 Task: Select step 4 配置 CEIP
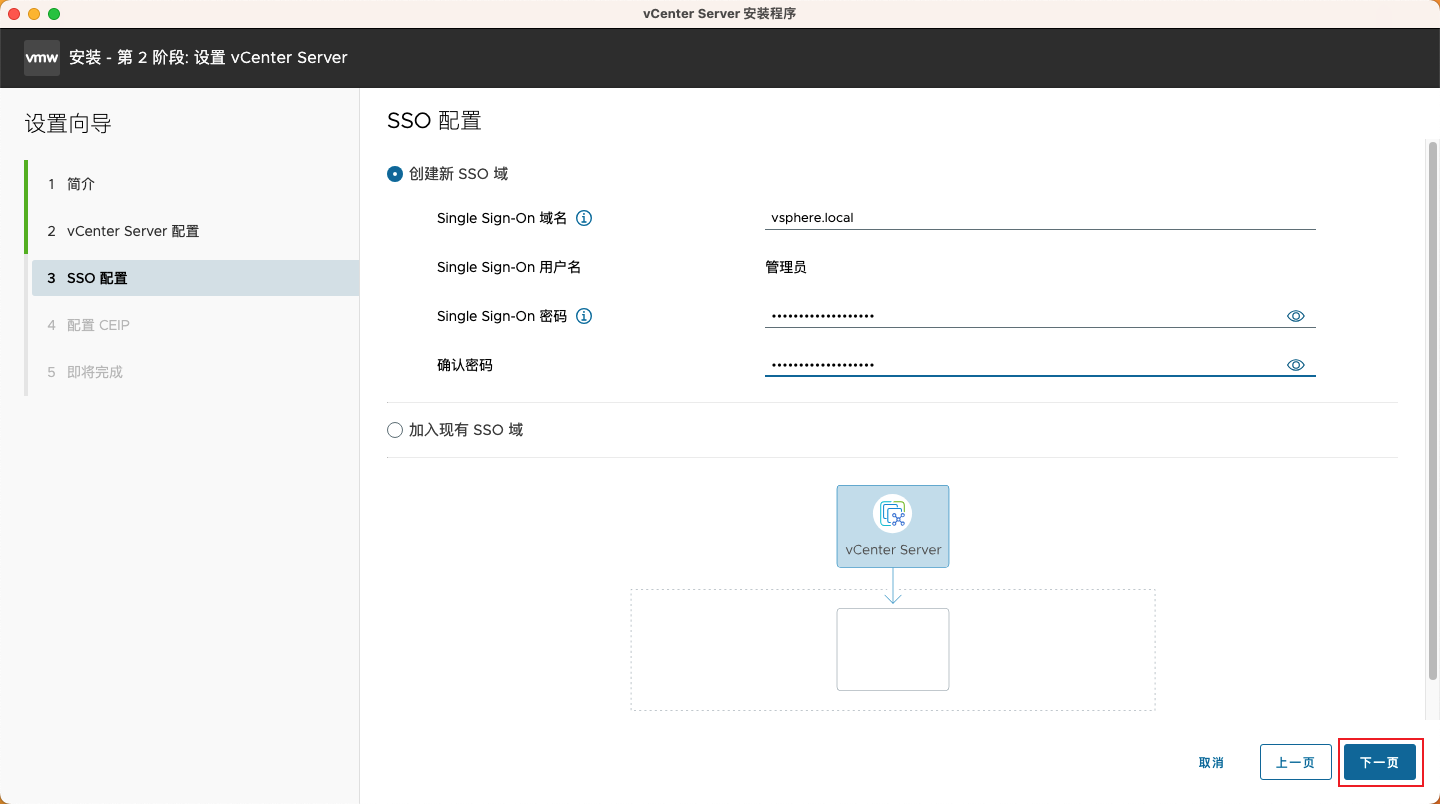pos(195,325)
